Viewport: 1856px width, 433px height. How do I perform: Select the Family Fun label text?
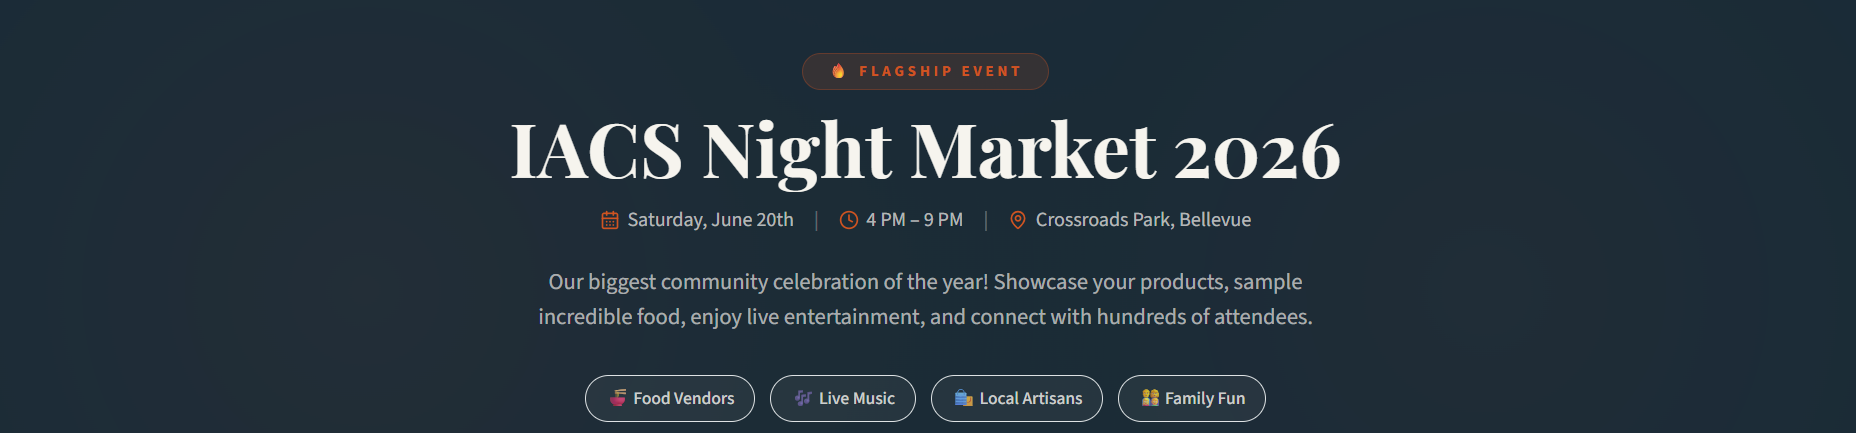click(1205, 398)
